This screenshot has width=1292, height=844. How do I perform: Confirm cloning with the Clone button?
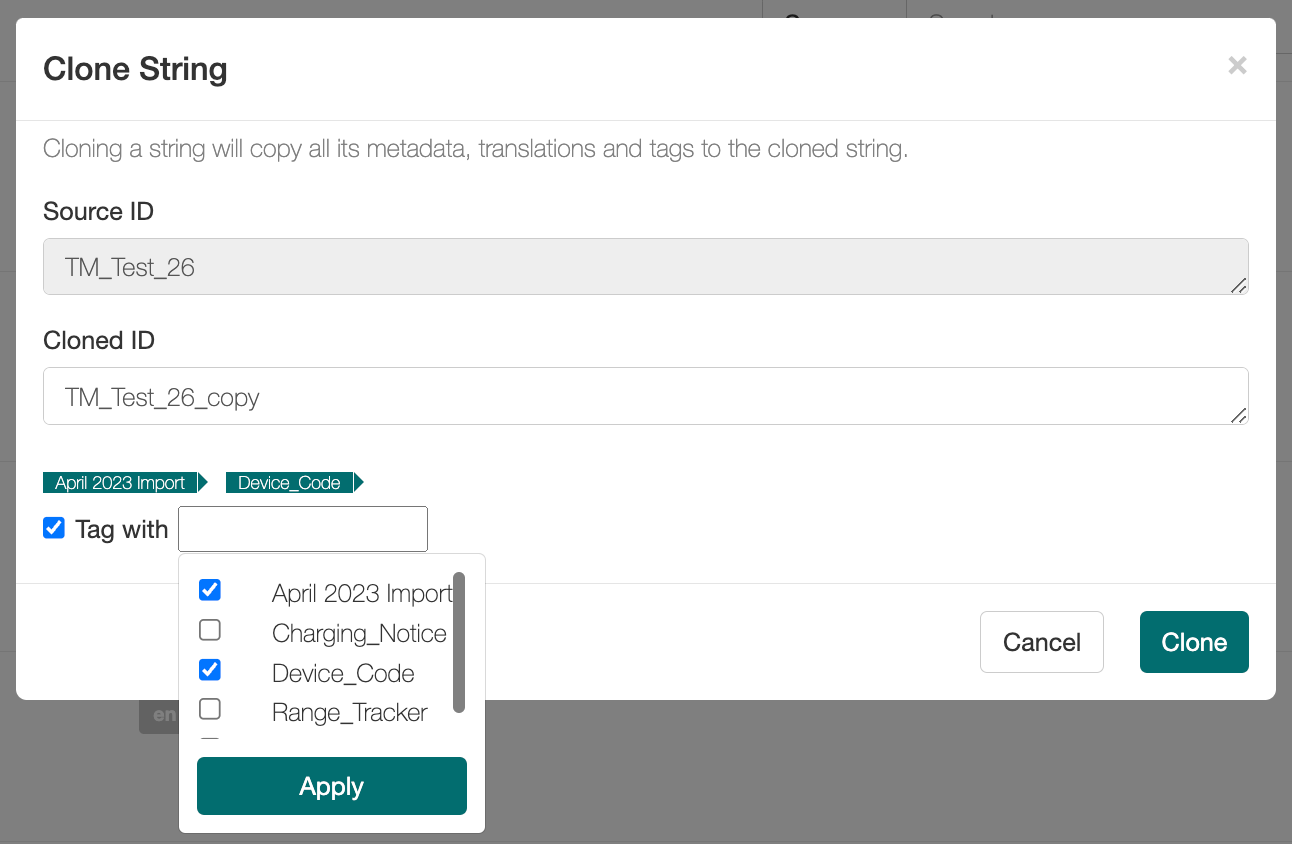coord(1194,641)
